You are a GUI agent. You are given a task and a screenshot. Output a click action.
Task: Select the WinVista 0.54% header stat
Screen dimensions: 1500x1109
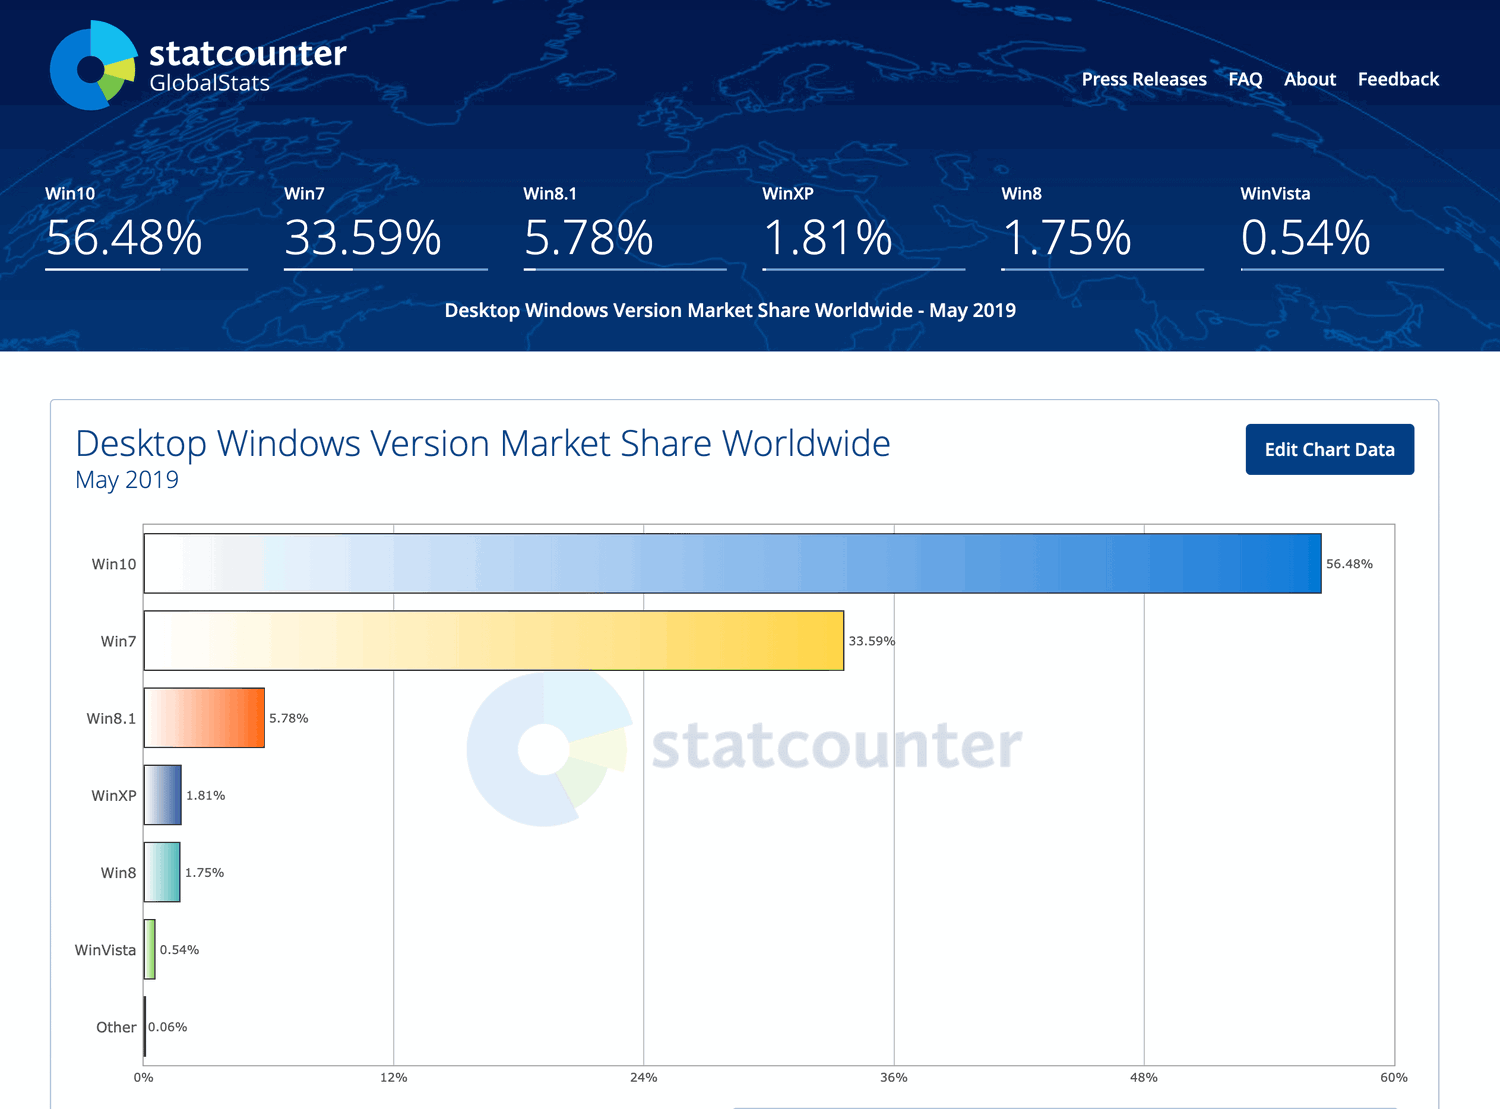coord(1304,238)
